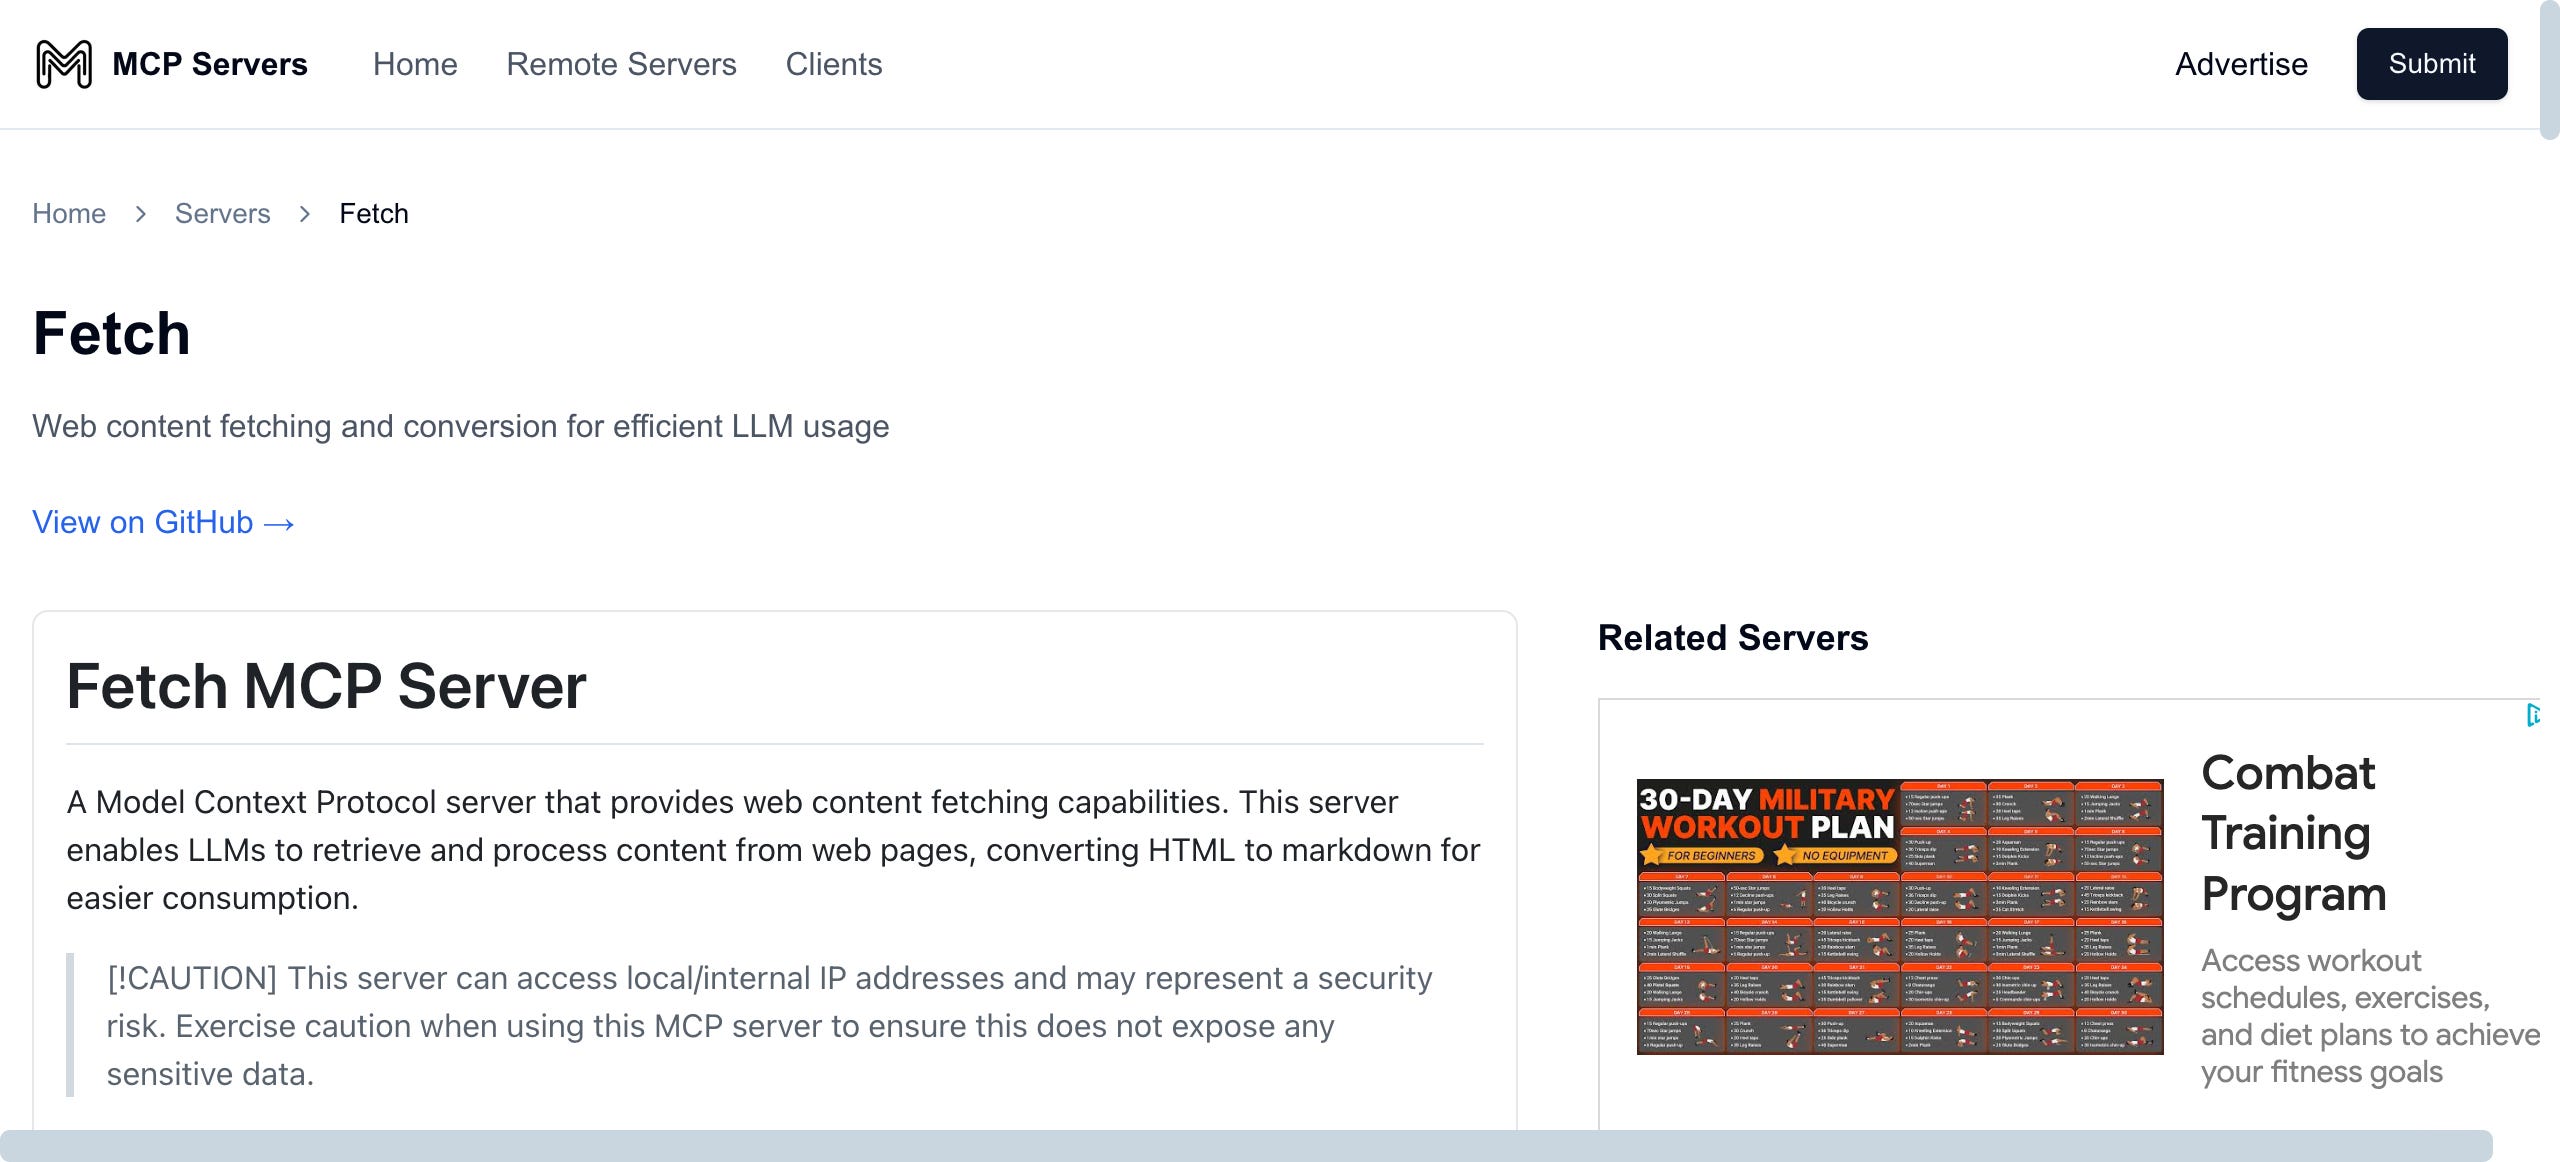
Task: Open the 30-Day Military Workout Plan ad image
Action: (1899, 916)
